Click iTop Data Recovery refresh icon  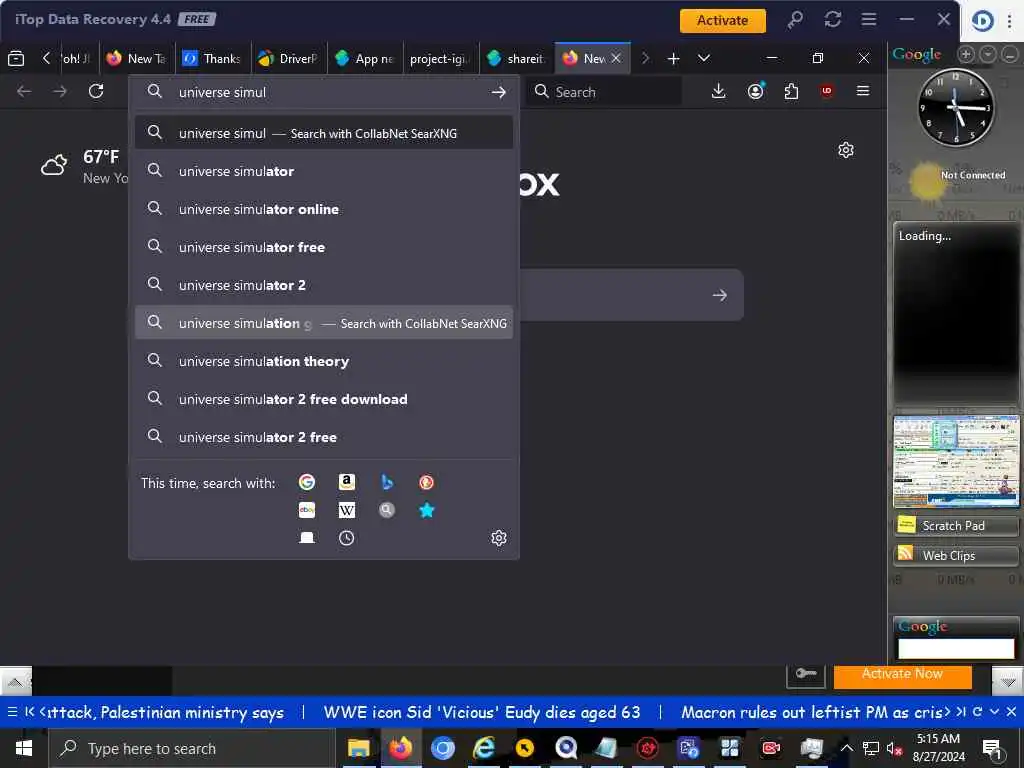point(833,20)
